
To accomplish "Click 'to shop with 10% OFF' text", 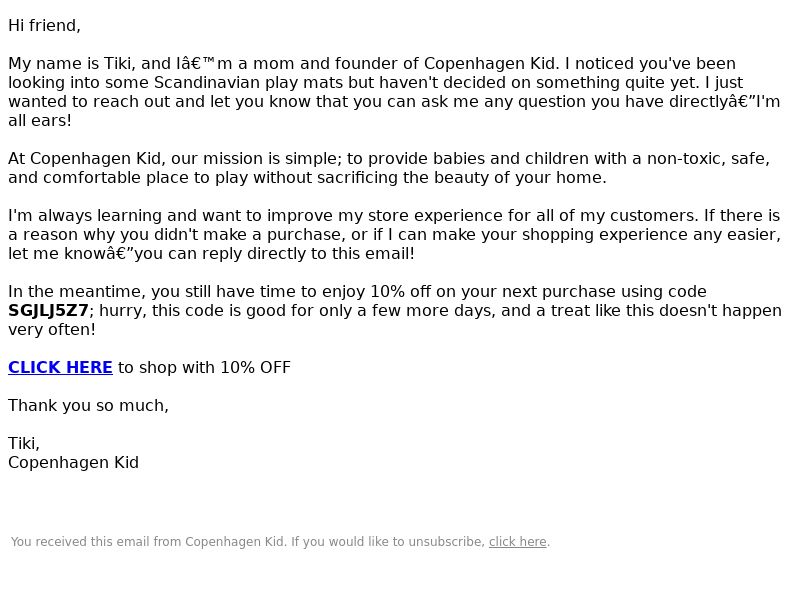I will click(204, 367).
